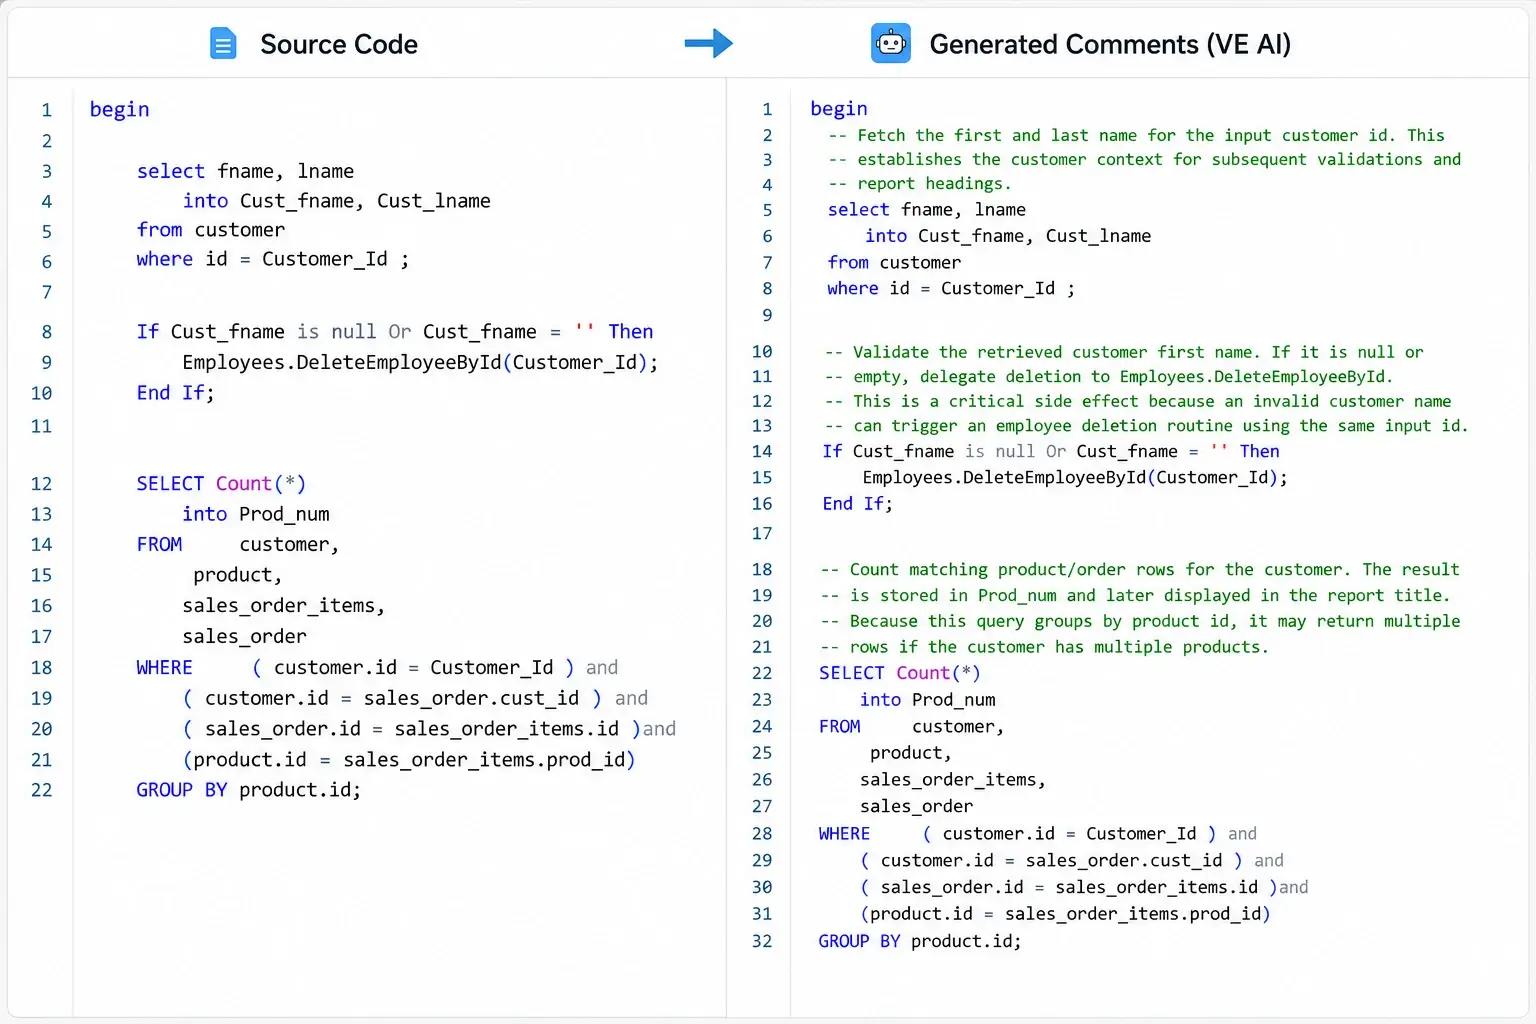Click 'Employees.DeleteEmployeeById(Customer_Id);' in Generated Comments panel
This screenshot has height=1024, width=1536.
[x=1075, y=478]
